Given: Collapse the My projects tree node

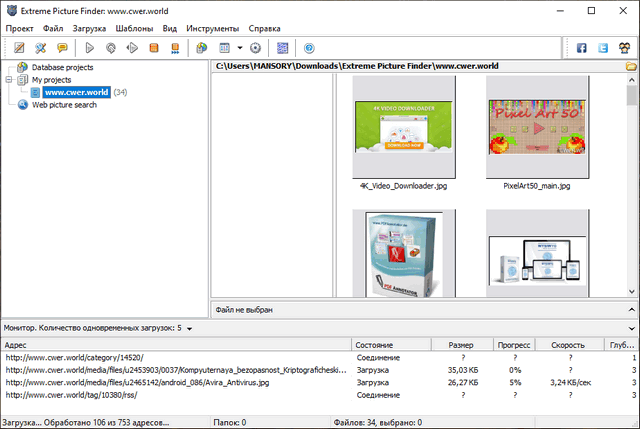Looking at the screenshot, I should tap(9, 79).
